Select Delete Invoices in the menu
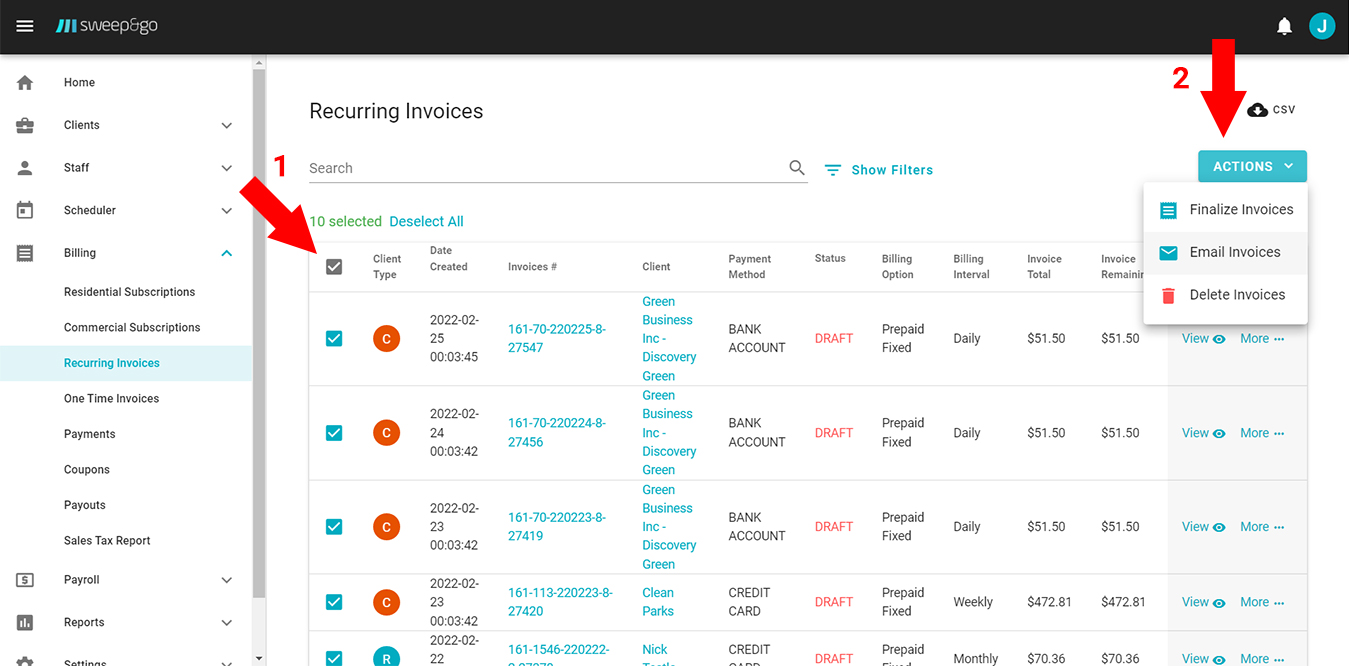 click(x=1236, y=295)
